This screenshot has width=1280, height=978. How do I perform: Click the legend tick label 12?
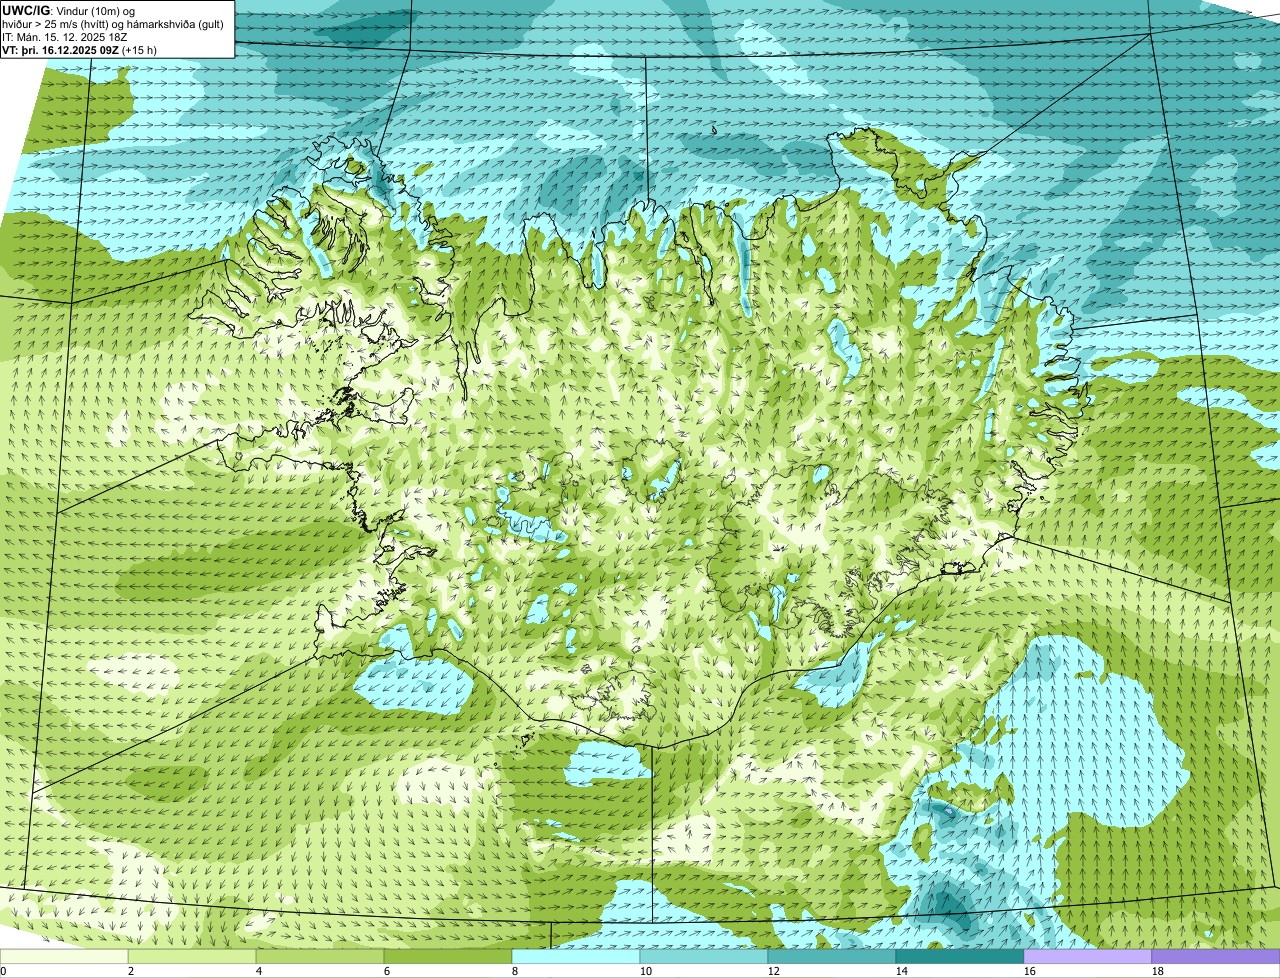(774, 971)
